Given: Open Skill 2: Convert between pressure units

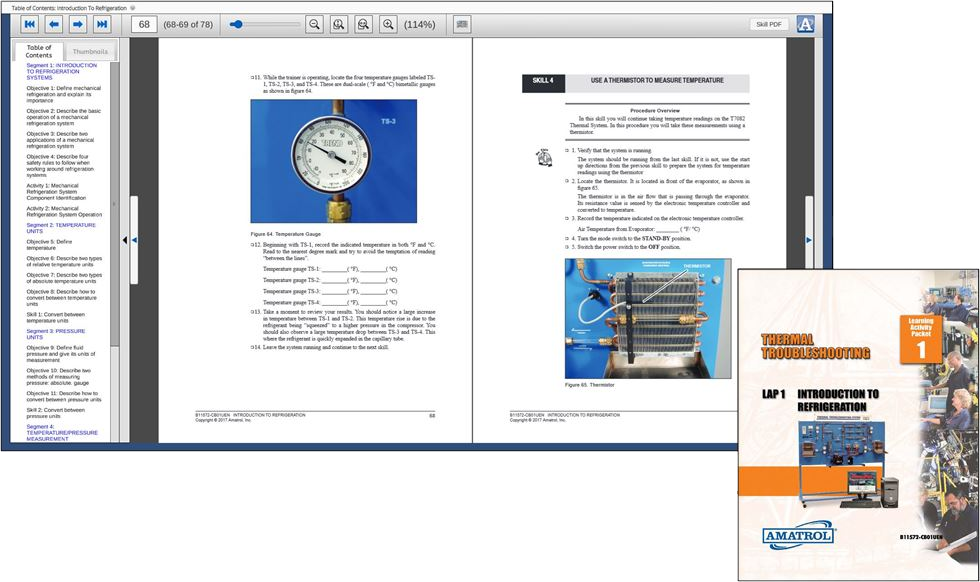Looking at the screenshot, I should pyautogui.click(x=55, y=413).
